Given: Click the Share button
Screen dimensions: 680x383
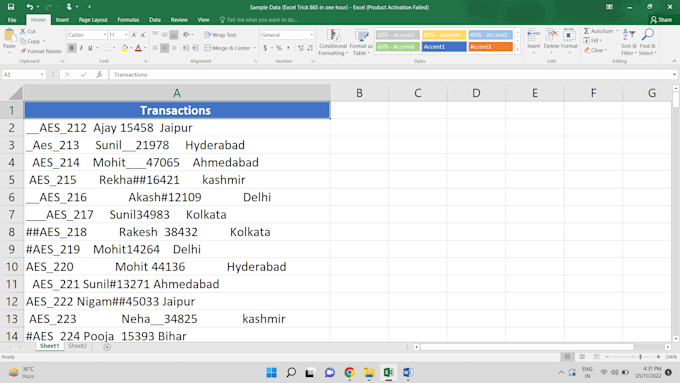Looking at the screenshot, I should point(661,20).
